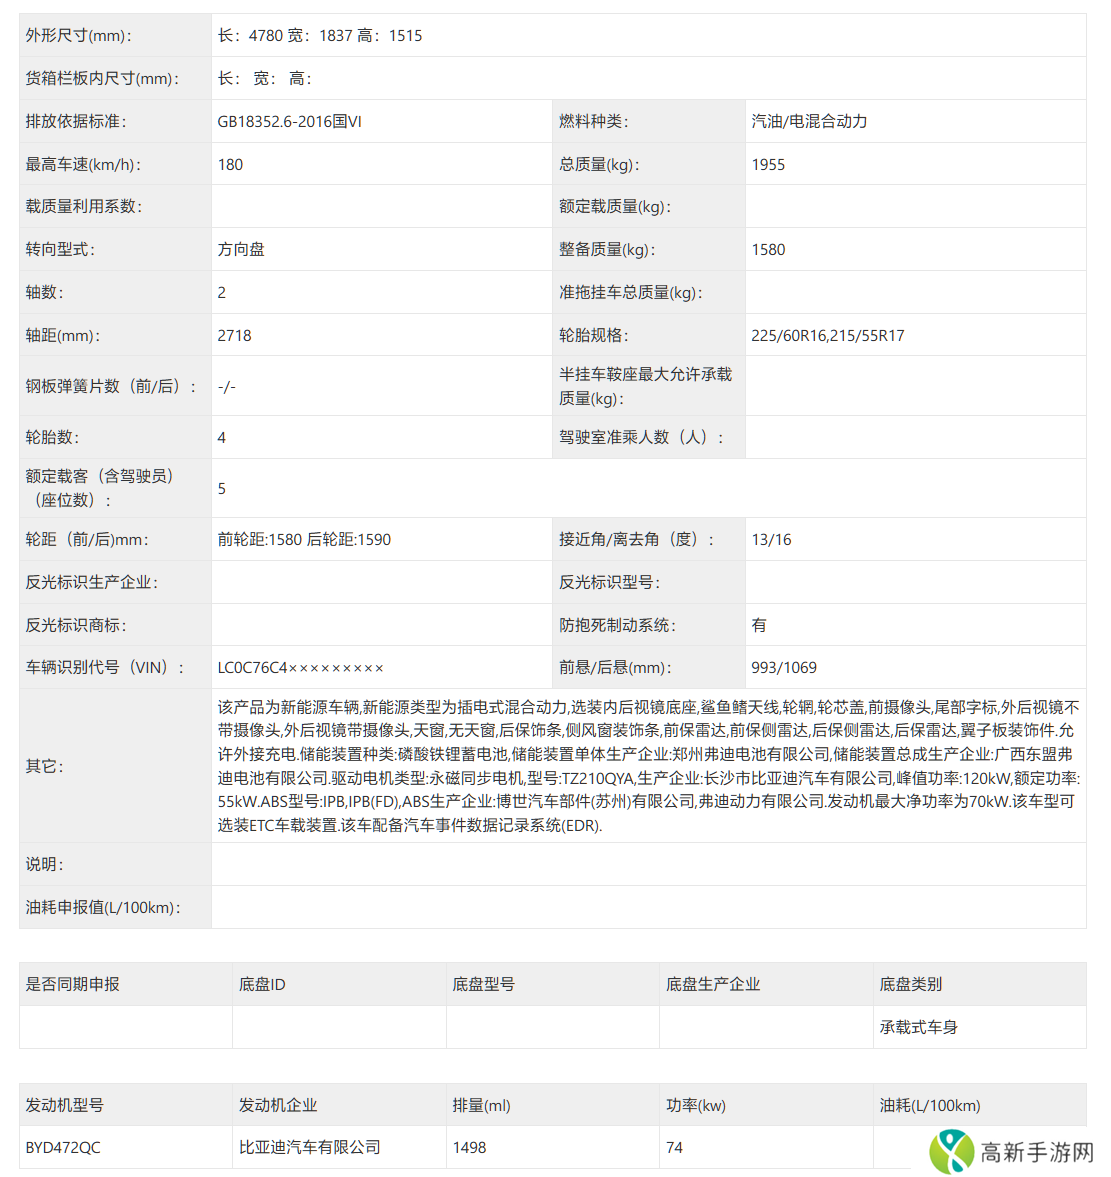The image size is (1111, 1177).
Task: Select the 前悬/后悬 value 993/1069
Action: pos(783,667)
